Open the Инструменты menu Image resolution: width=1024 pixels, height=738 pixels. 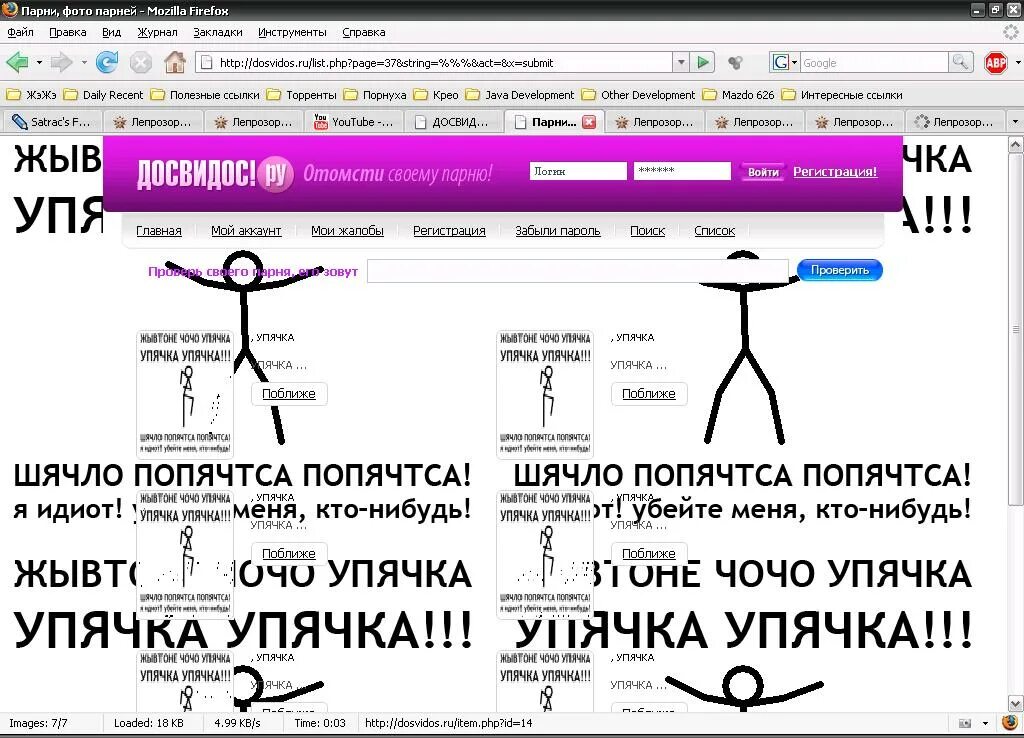pos(292,32)
